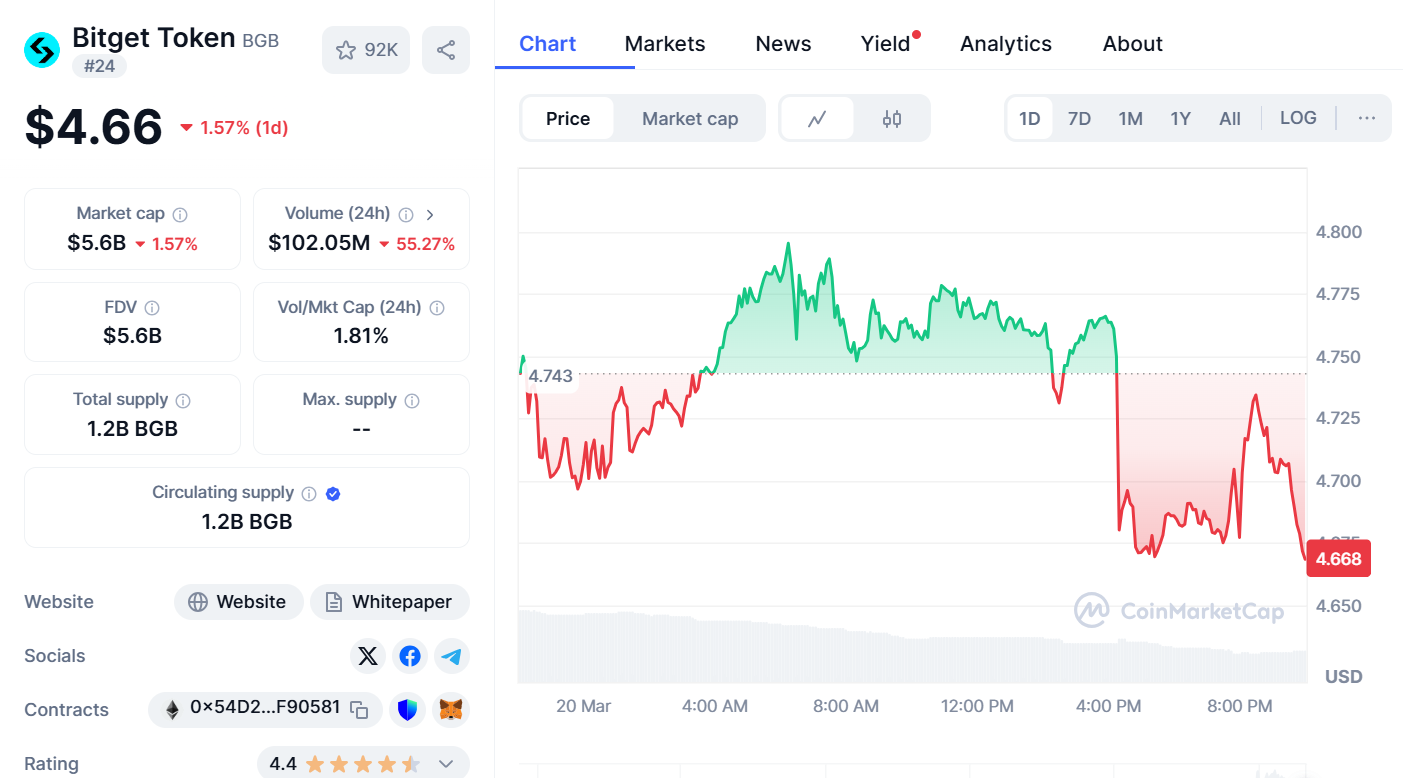Expand the Rating details chevron
The height and width of the screenshot is (778, 1403).
(445, 763)
